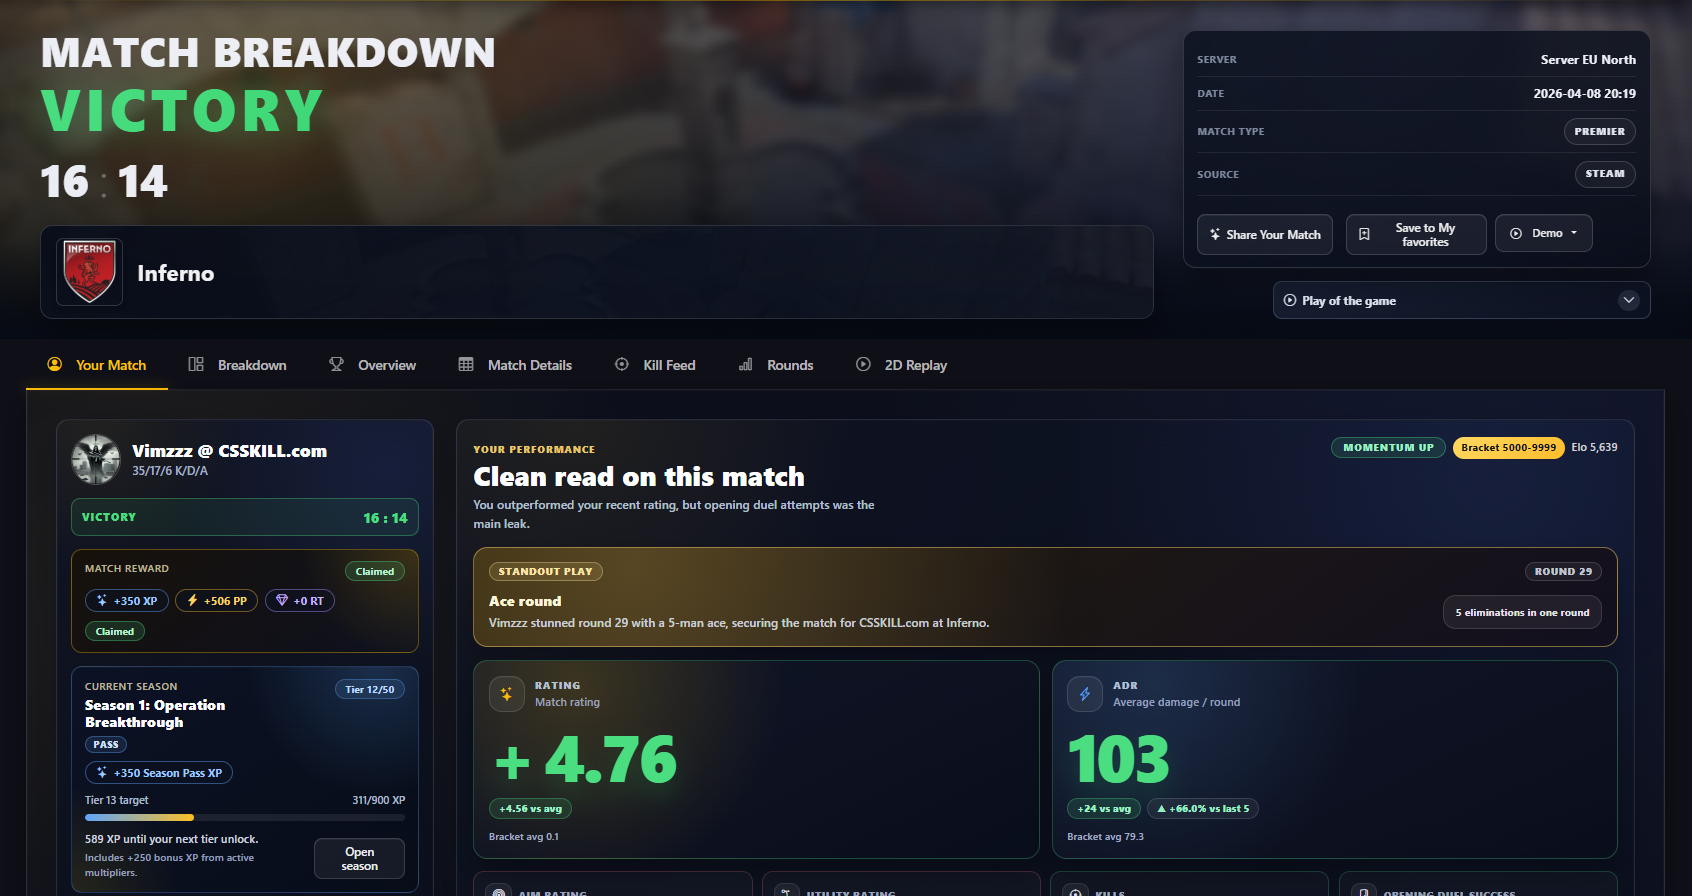Click the +24 vs avg chip
The image size is (1692, 896).
coord(1104,808)
